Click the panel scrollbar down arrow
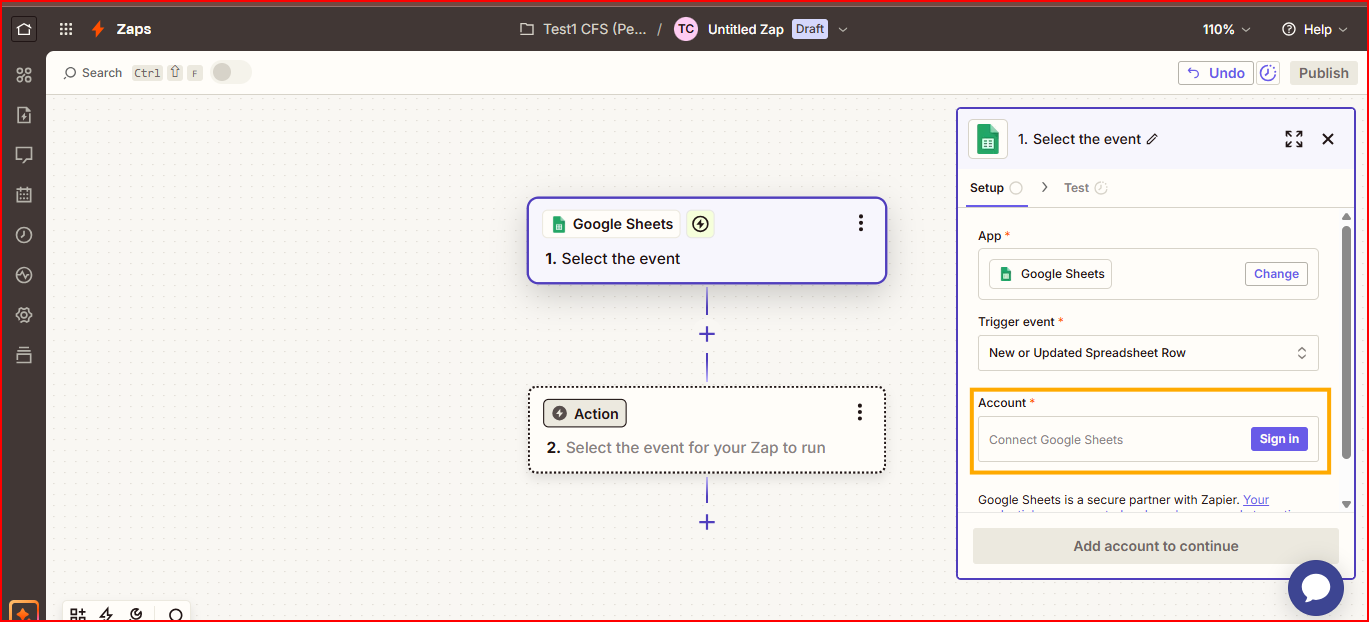1369x622 pixels. pos(1346,505)
